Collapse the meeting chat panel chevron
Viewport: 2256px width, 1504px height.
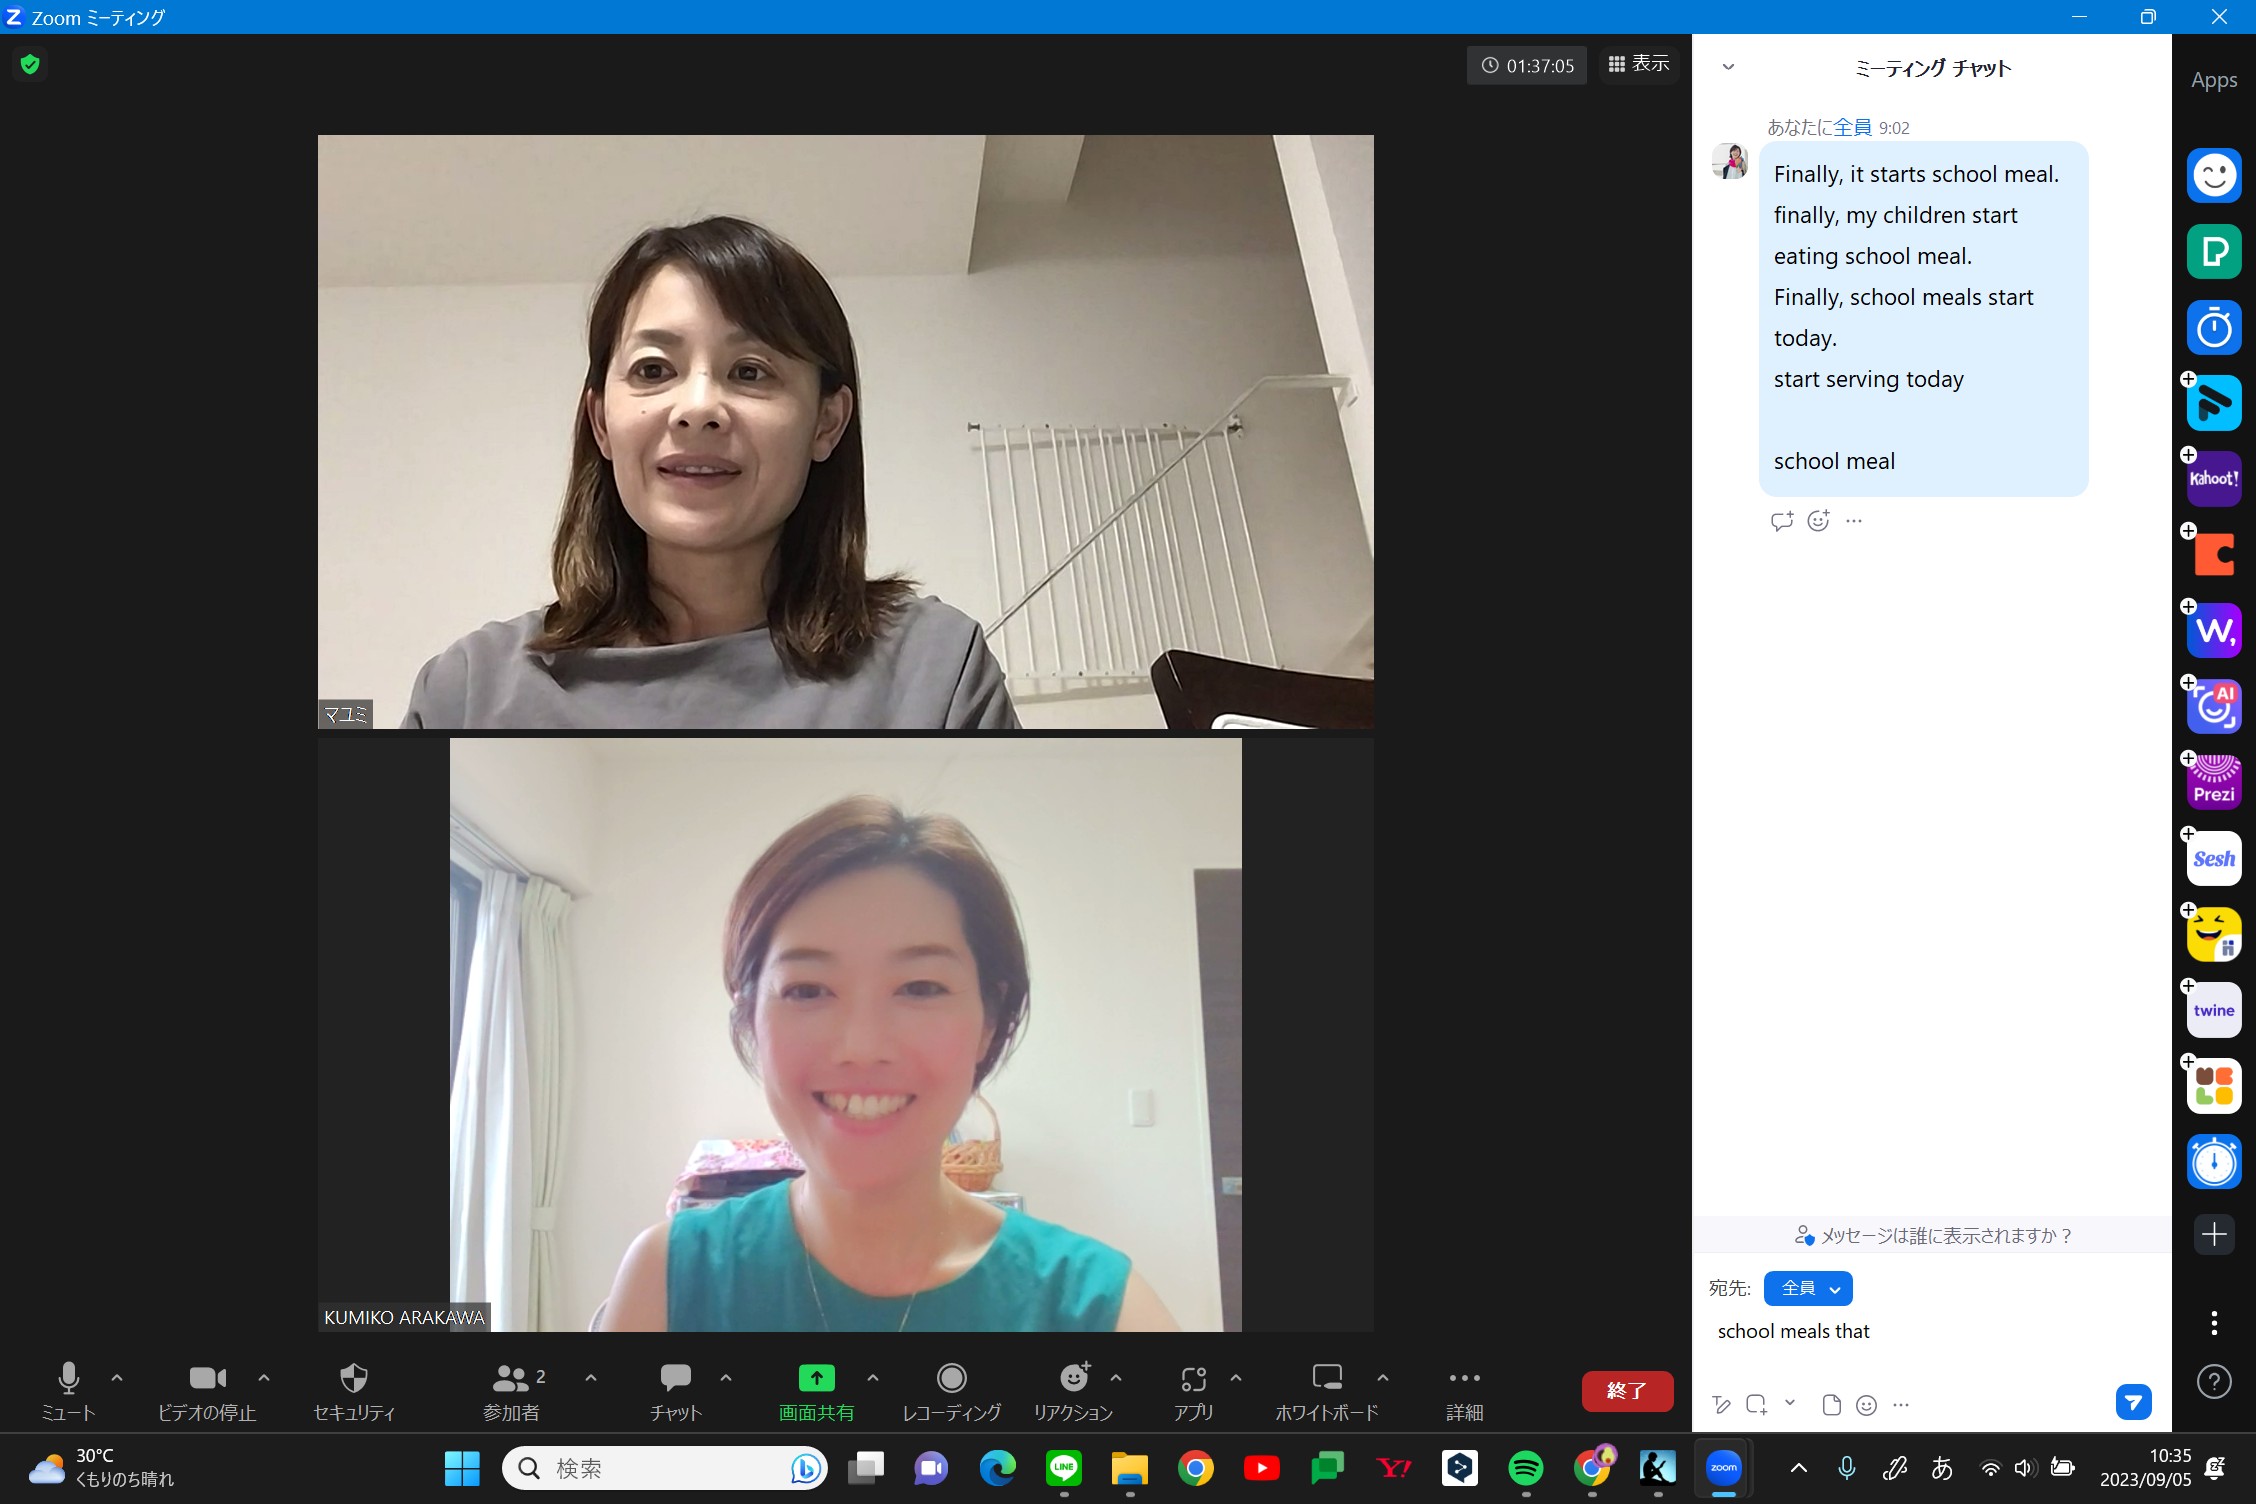(x=1728, y=67)
